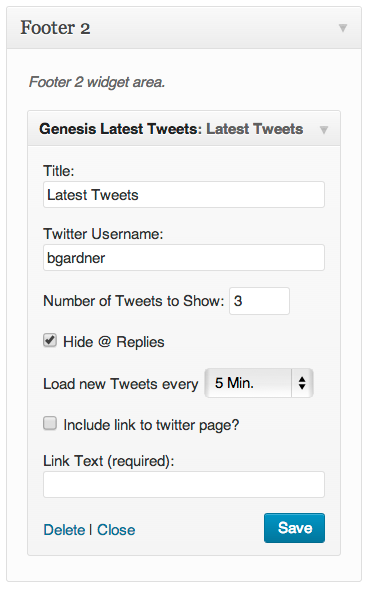This screenshot has height=593, width=371.
Task: Click the Hide @ Replies label text
Action: pos(114,342)
